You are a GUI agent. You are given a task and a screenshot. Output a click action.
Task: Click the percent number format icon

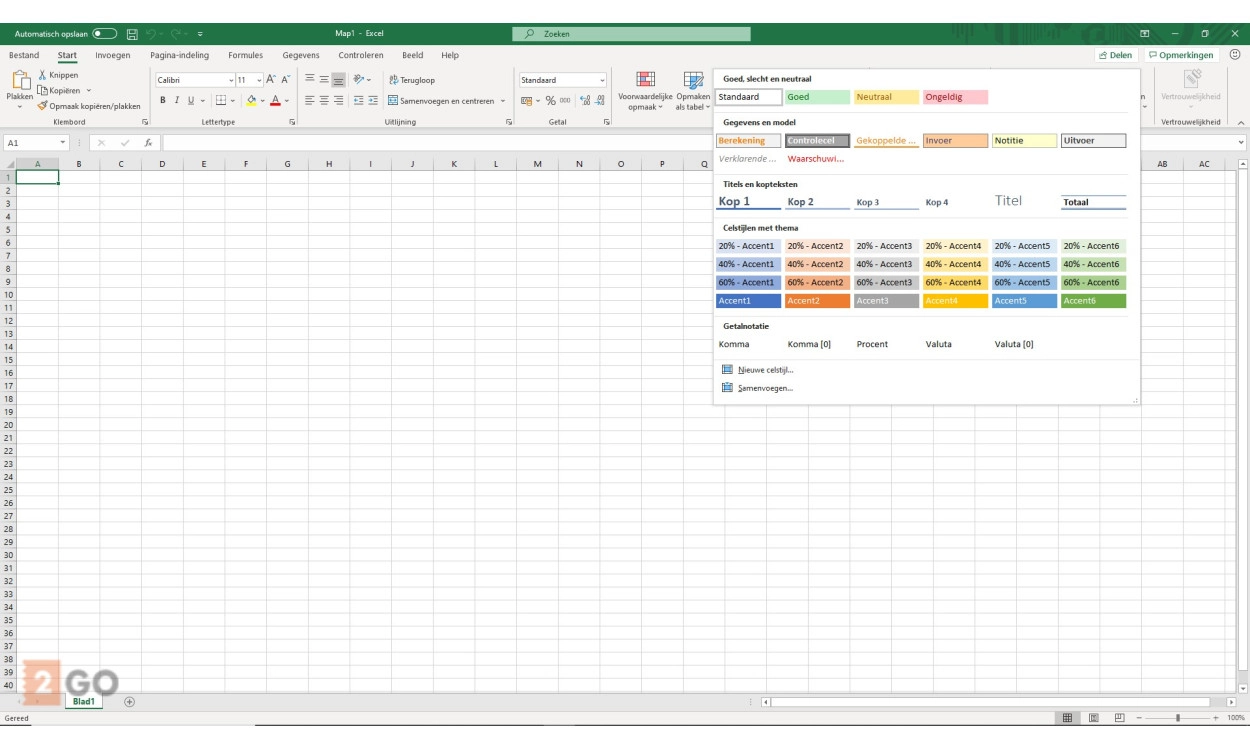point(550,101)
